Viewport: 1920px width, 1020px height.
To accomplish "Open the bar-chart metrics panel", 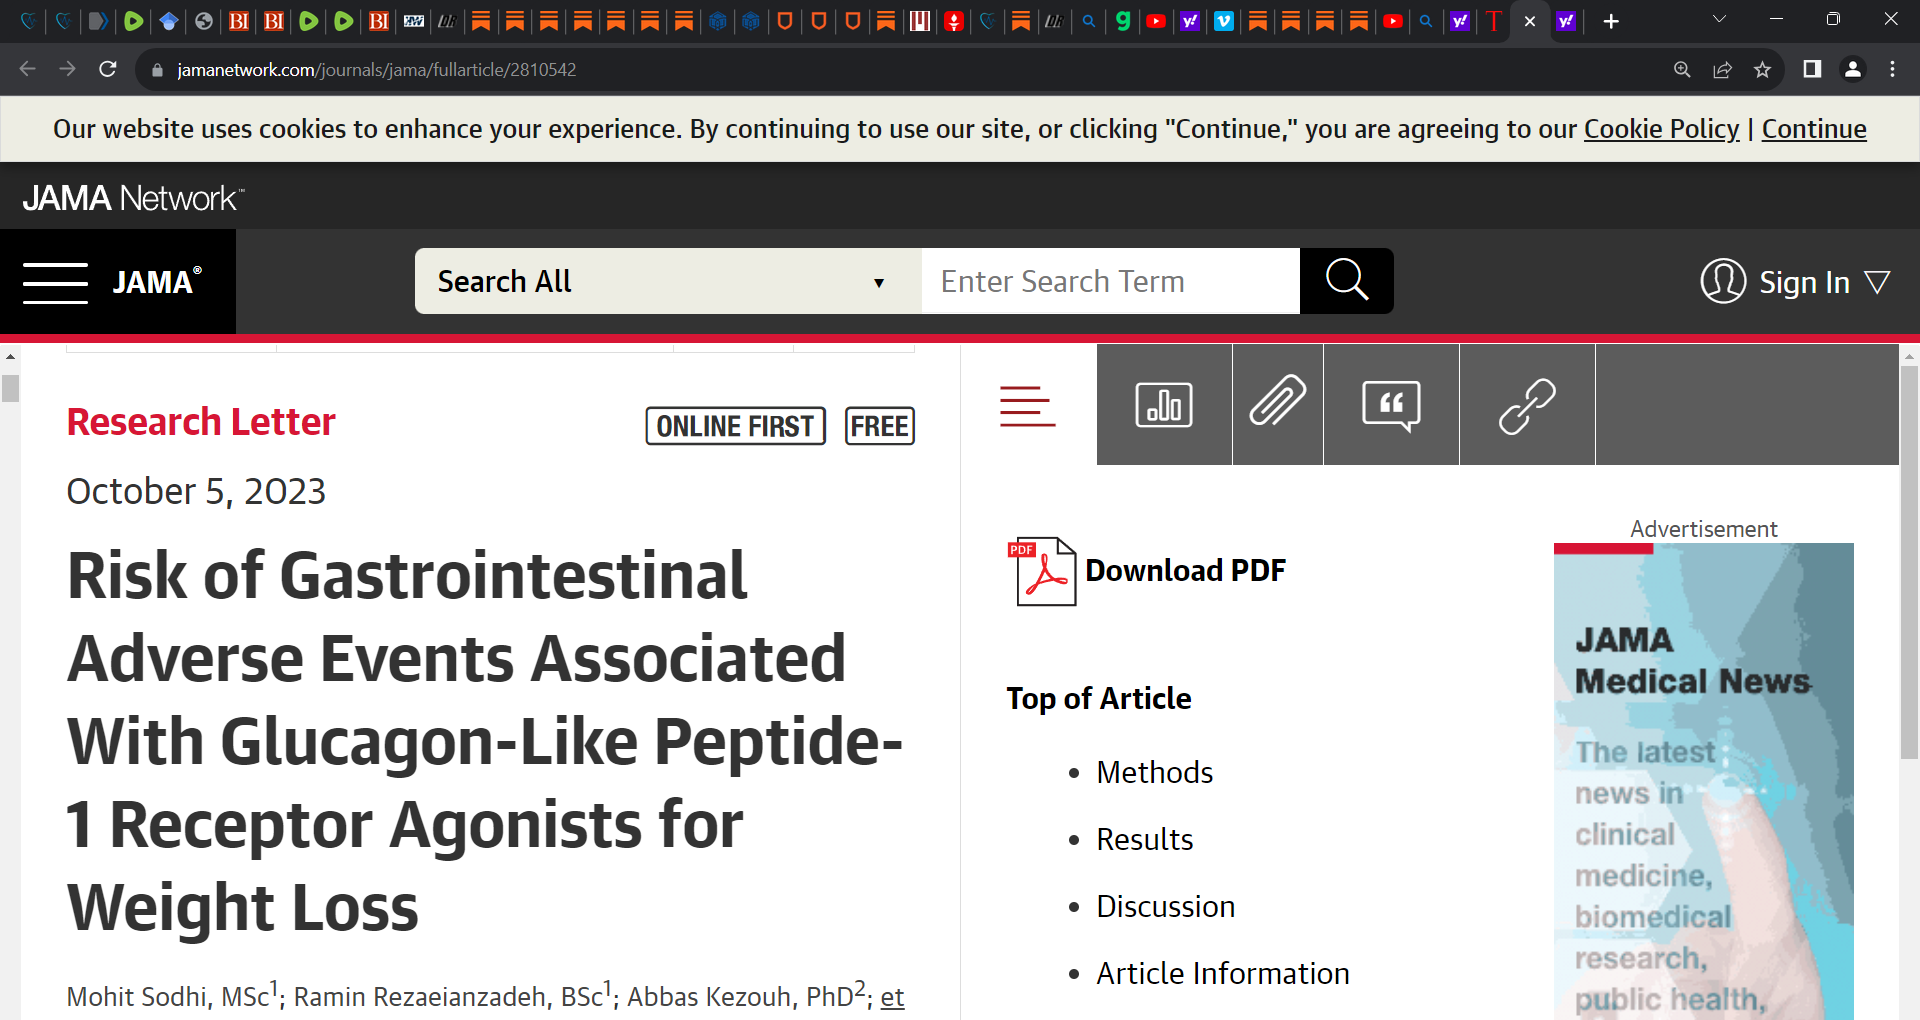I will click(1164, 405).
